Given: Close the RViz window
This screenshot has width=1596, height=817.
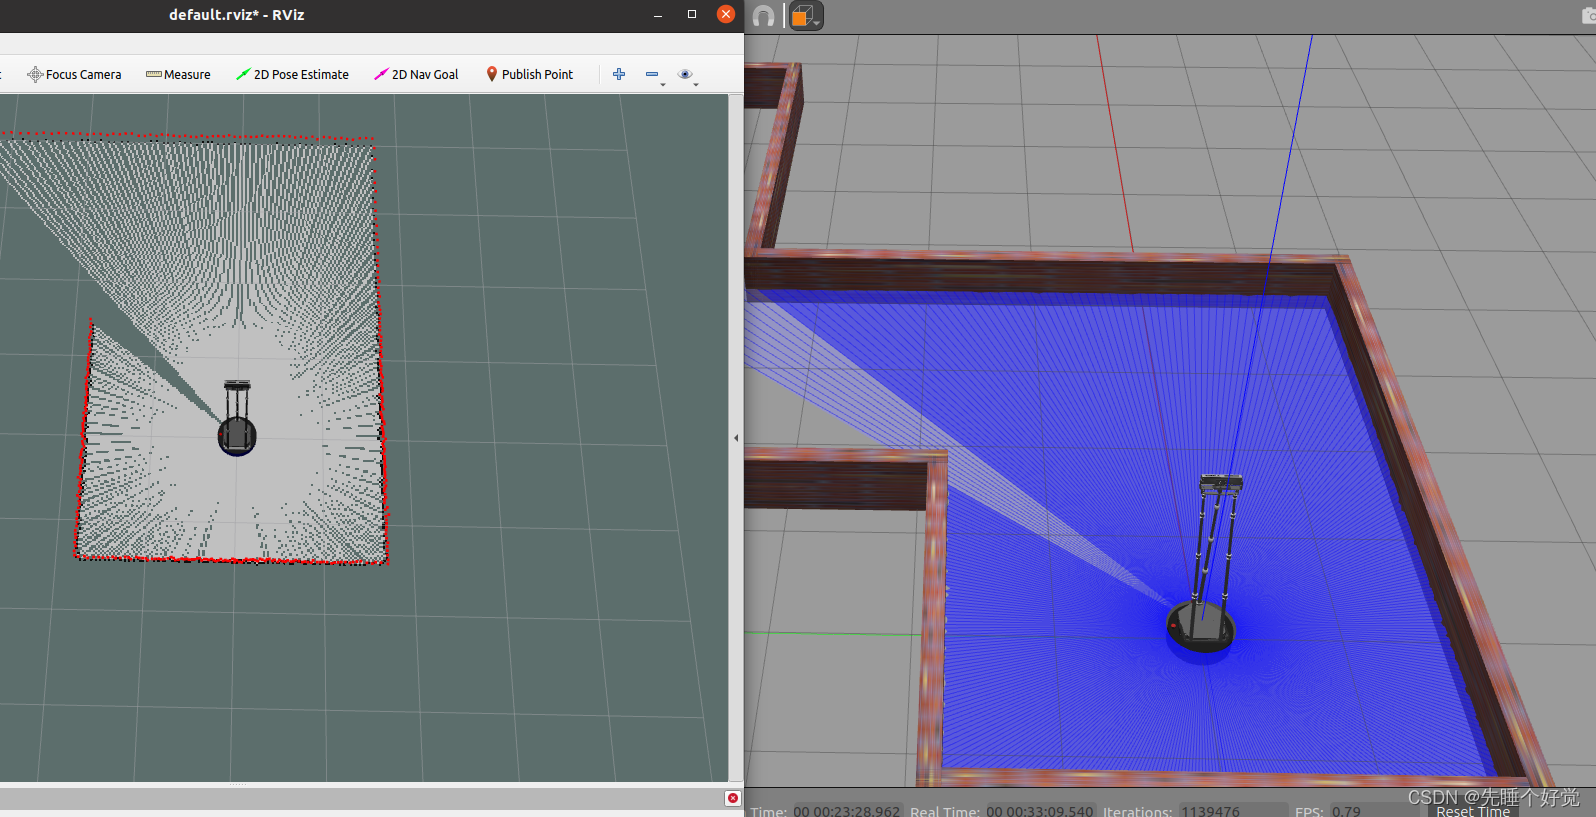Looking at the screenshot, I should [x=726, y=14].
